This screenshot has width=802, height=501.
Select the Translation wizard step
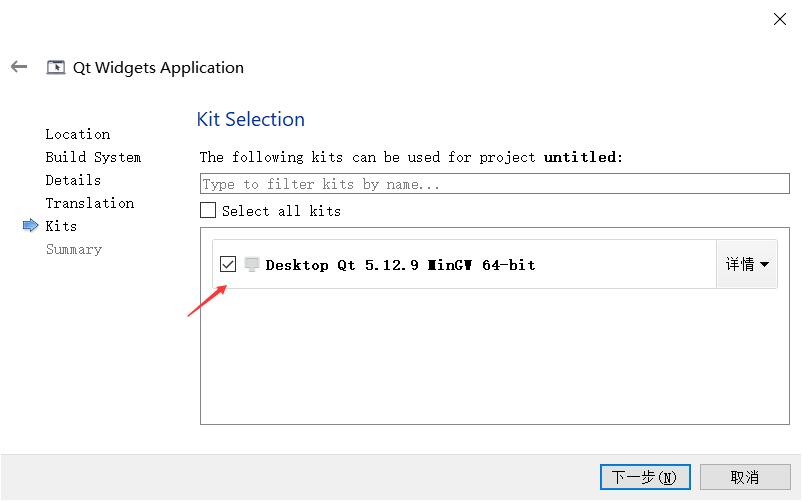pos(90,203)
